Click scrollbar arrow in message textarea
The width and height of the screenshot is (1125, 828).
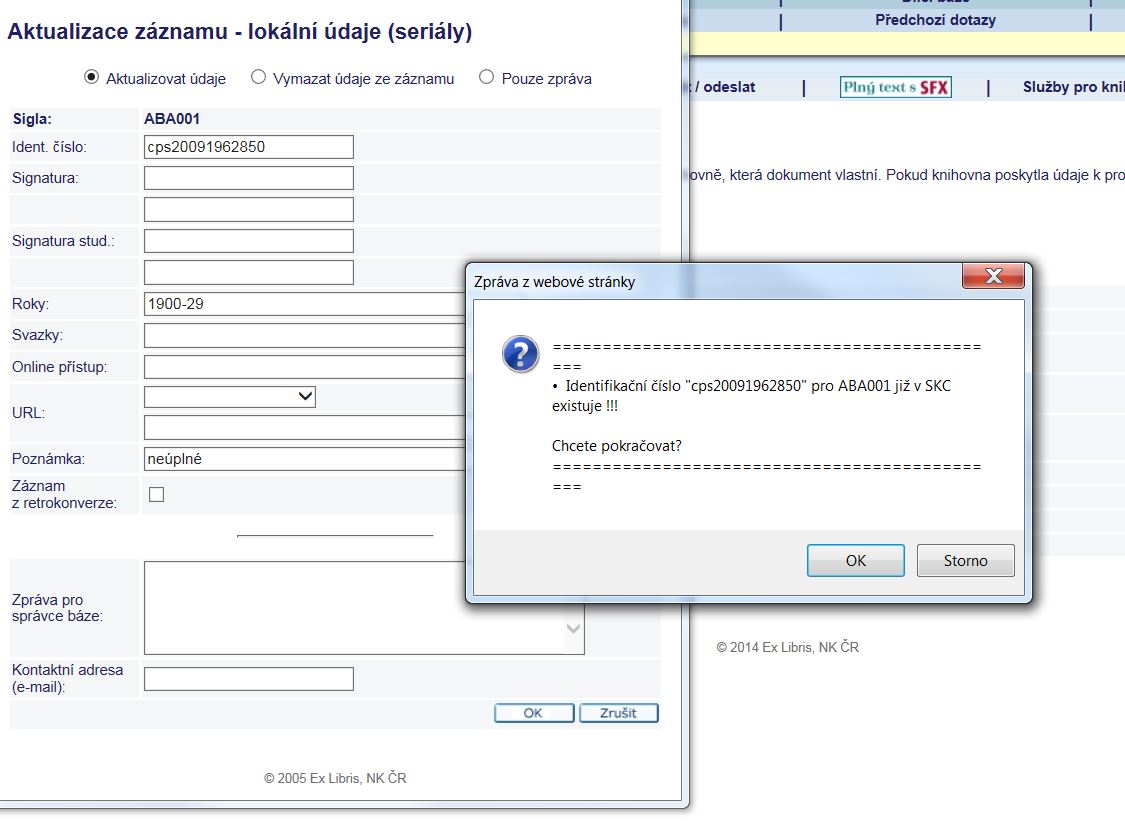pyautogui.click(x=574, y=629)
